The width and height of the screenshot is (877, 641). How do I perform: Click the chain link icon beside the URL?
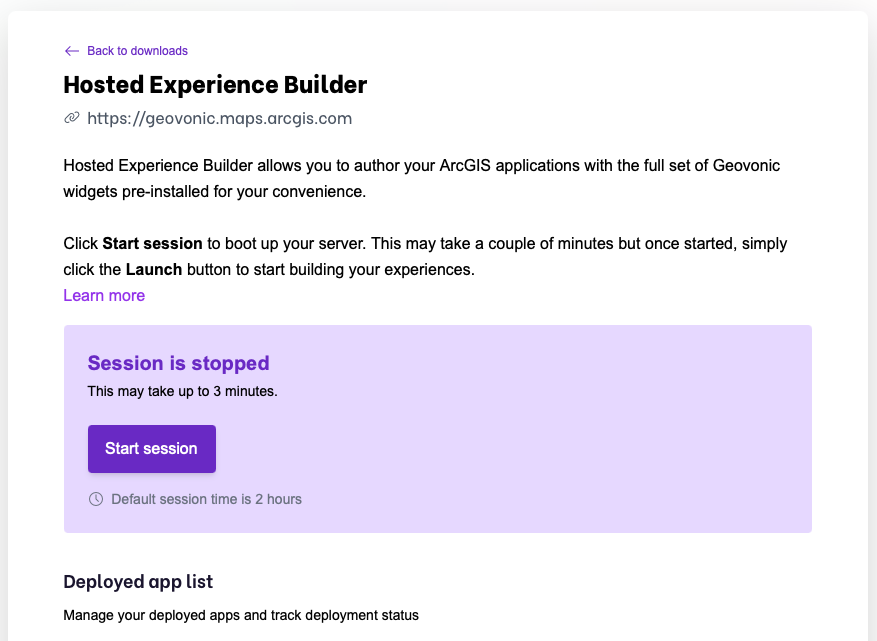tap(72, 118)
